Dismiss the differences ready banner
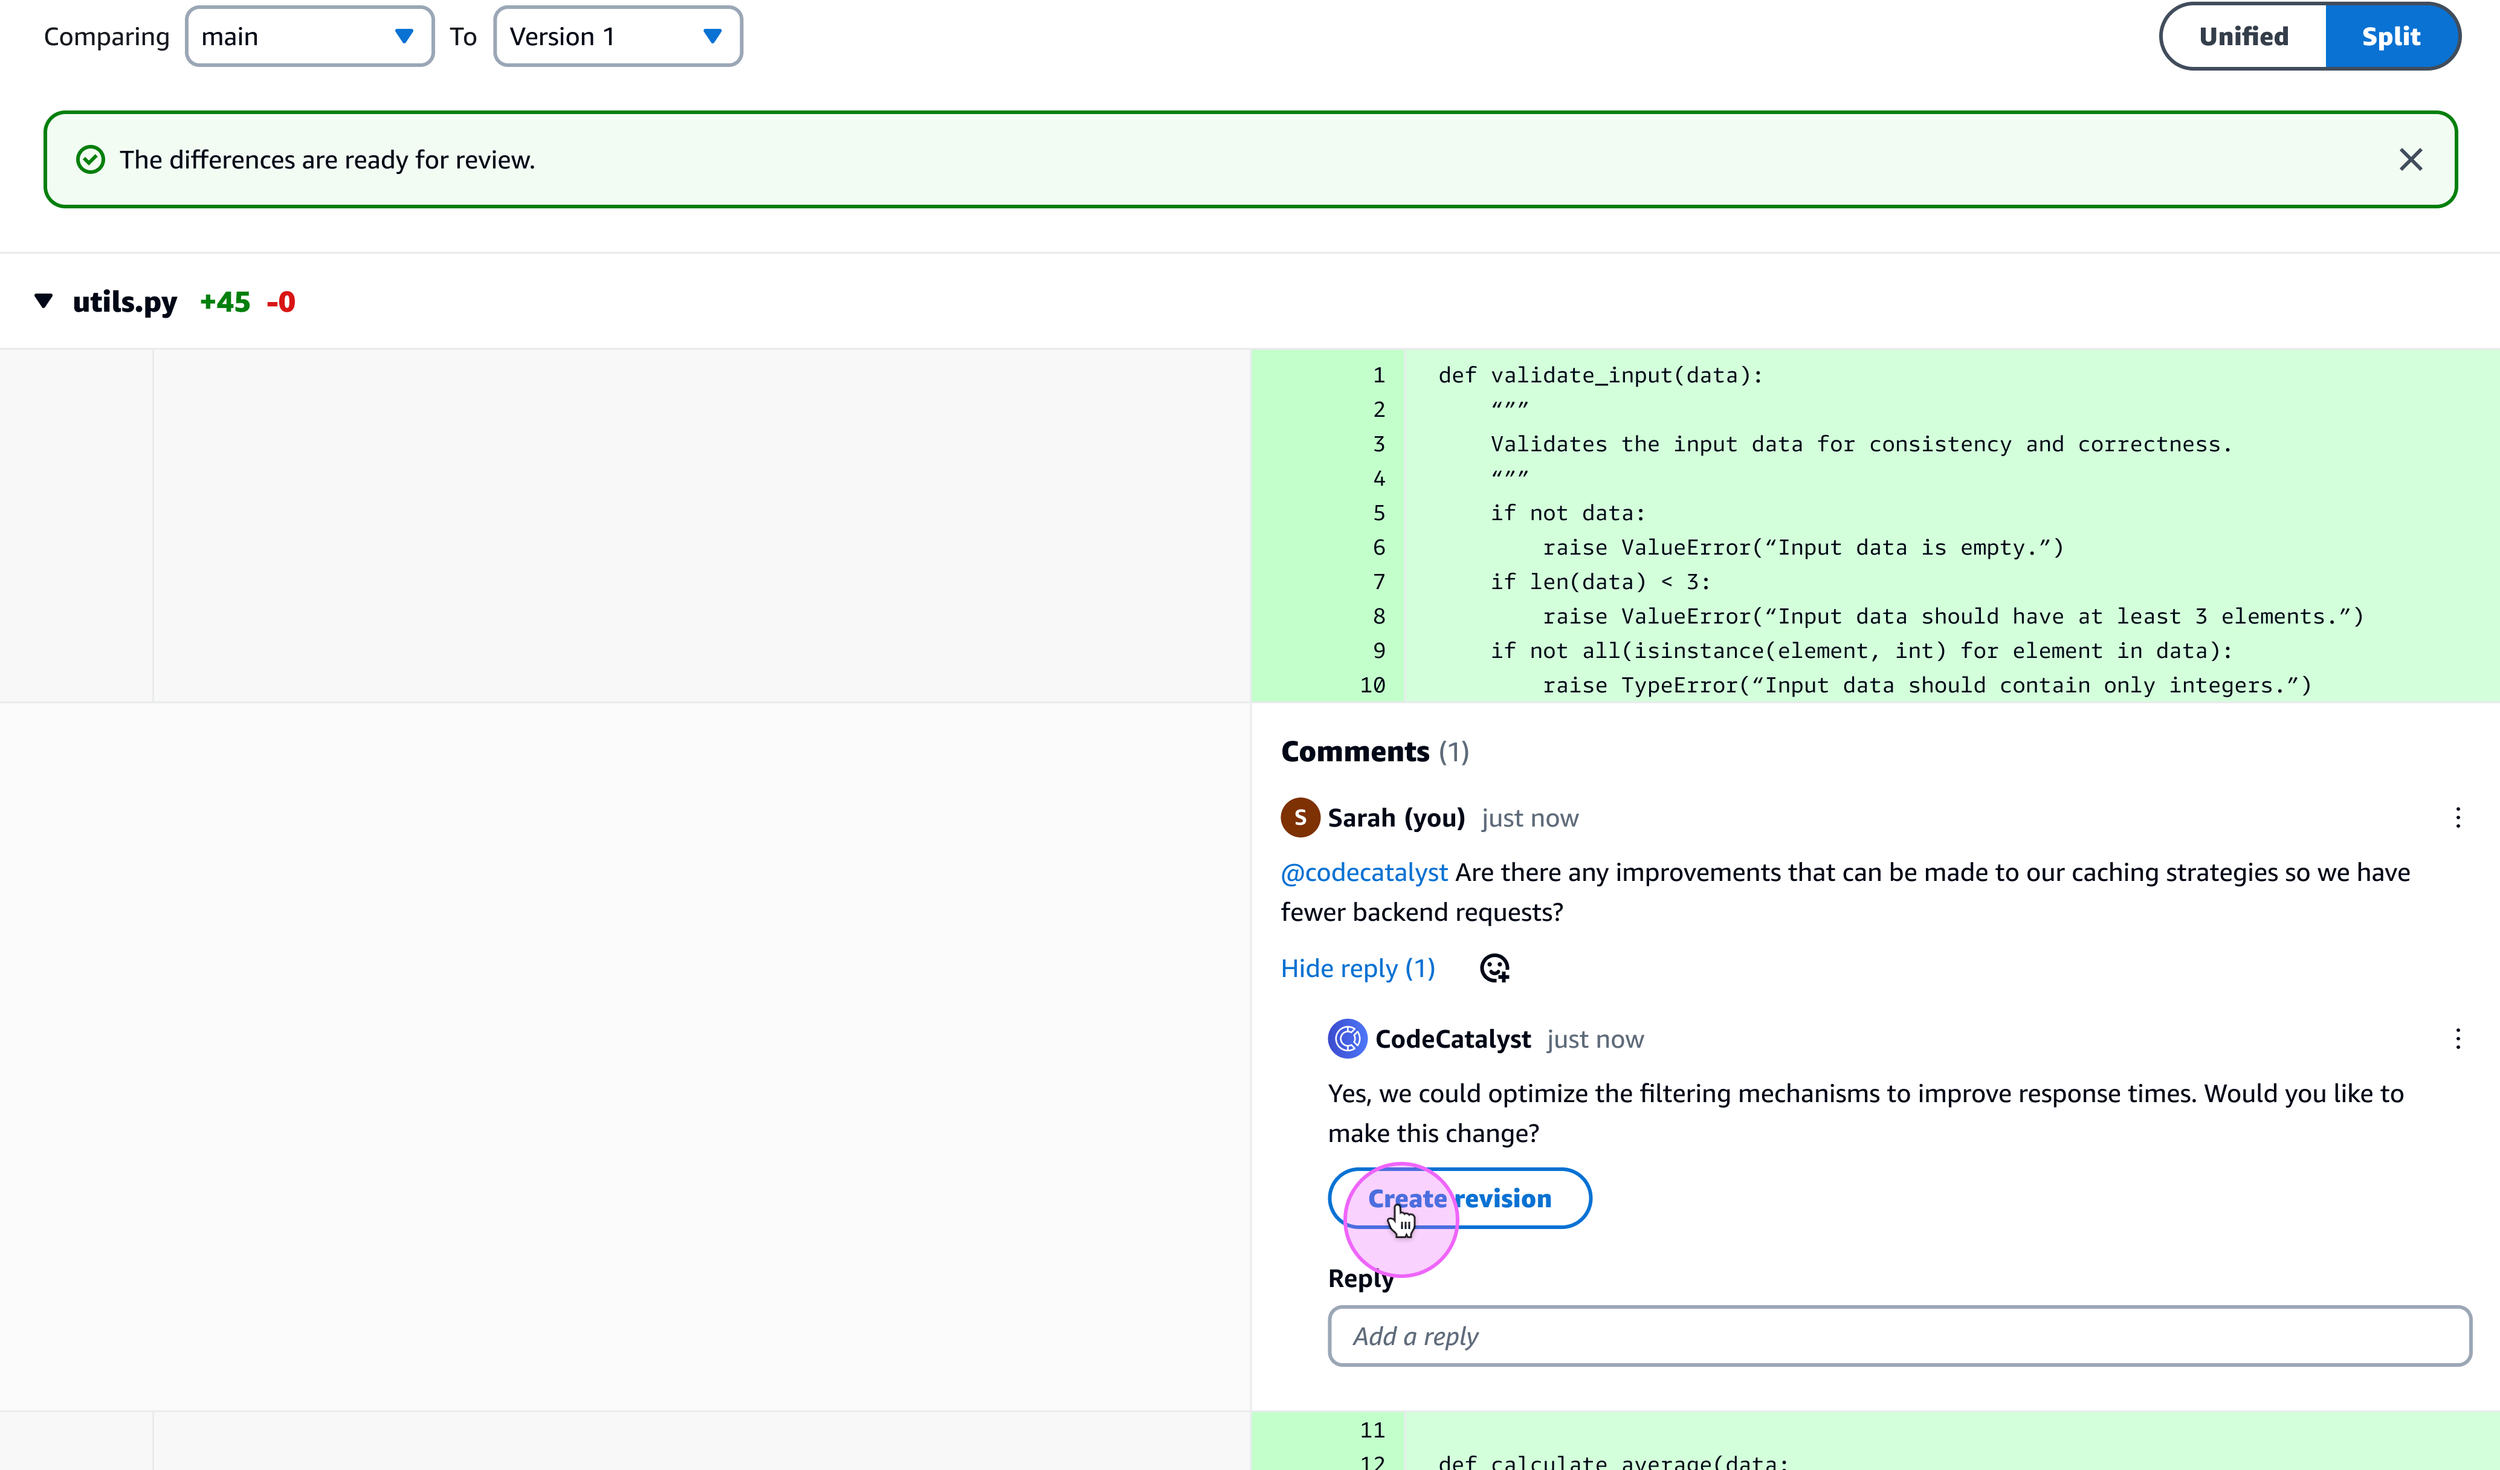The width and height of the screenshot is (2500, 1470). click(x=2410, y=160)
